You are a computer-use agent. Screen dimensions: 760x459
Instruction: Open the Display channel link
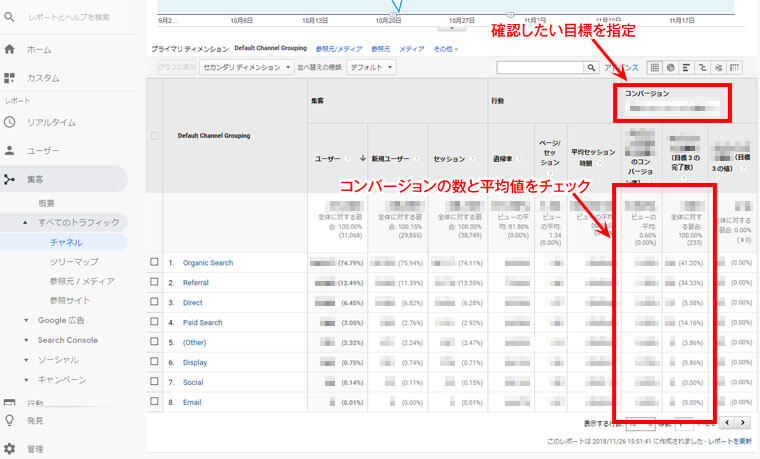[x=195, y=362]
